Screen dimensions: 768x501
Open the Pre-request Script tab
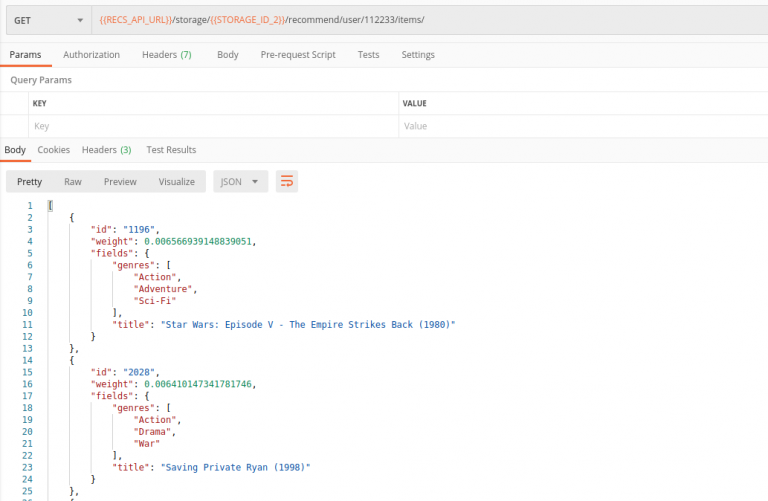[x=298, y=55]
